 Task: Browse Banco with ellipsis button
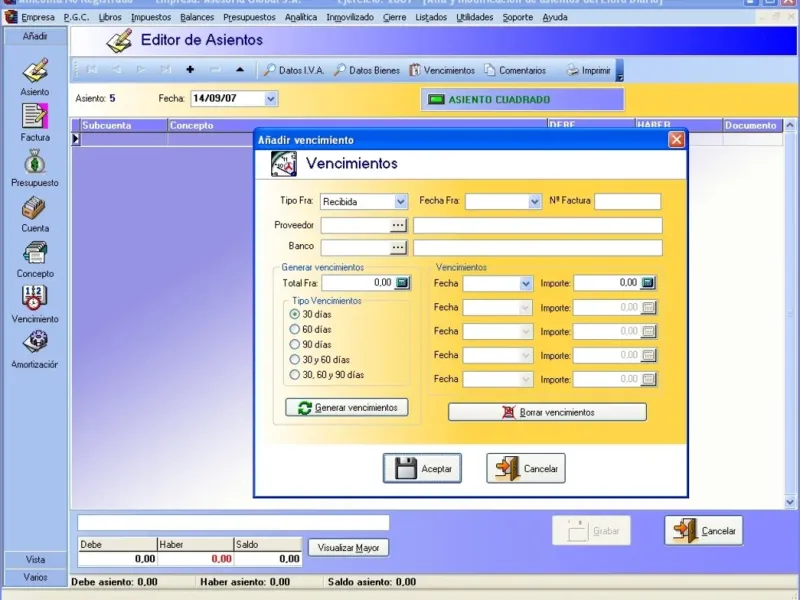[398, 247]
